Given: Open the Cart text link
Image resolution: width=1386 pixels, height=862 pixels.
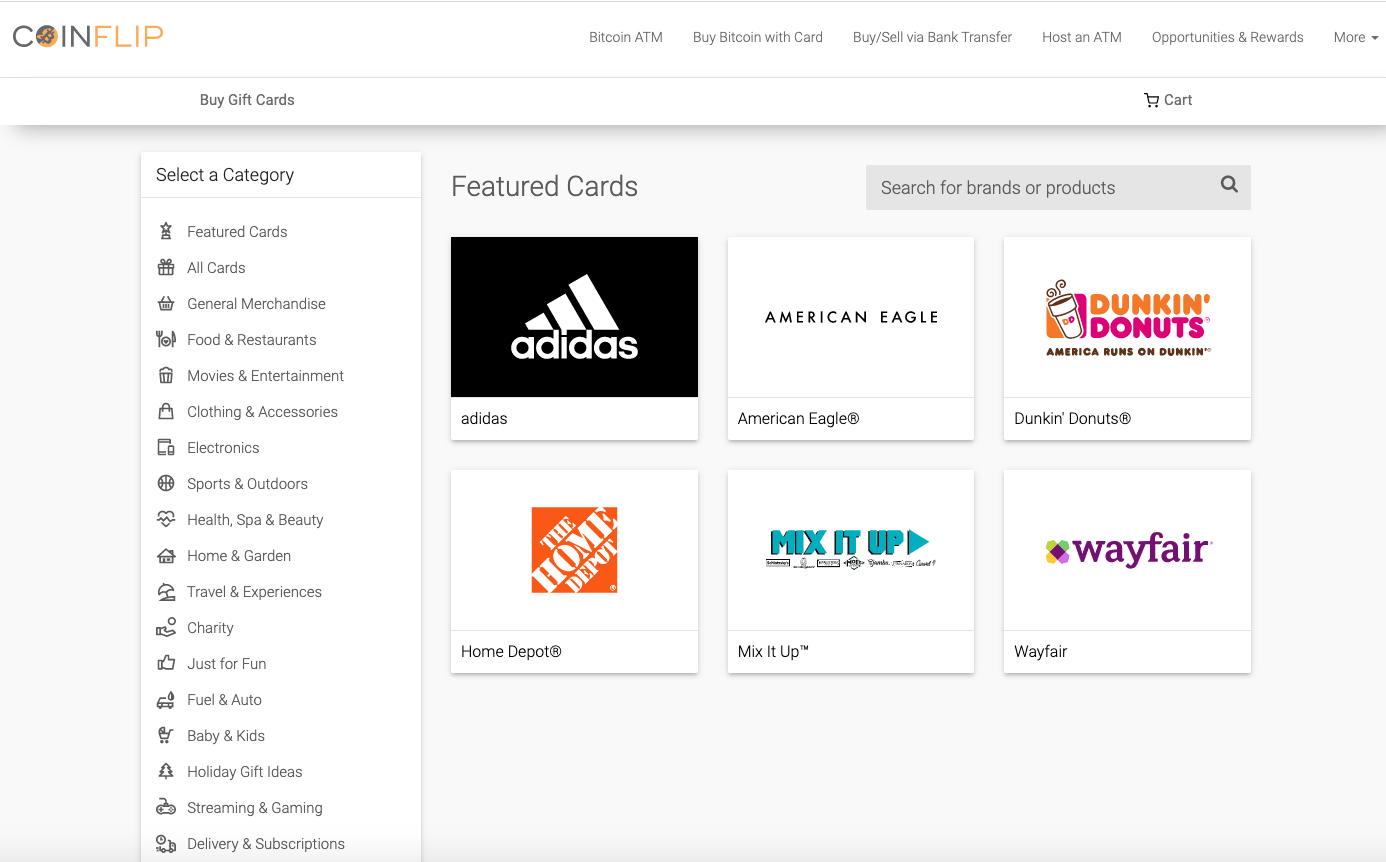Looking at the screenshot, I should [x=1178, y=100].
